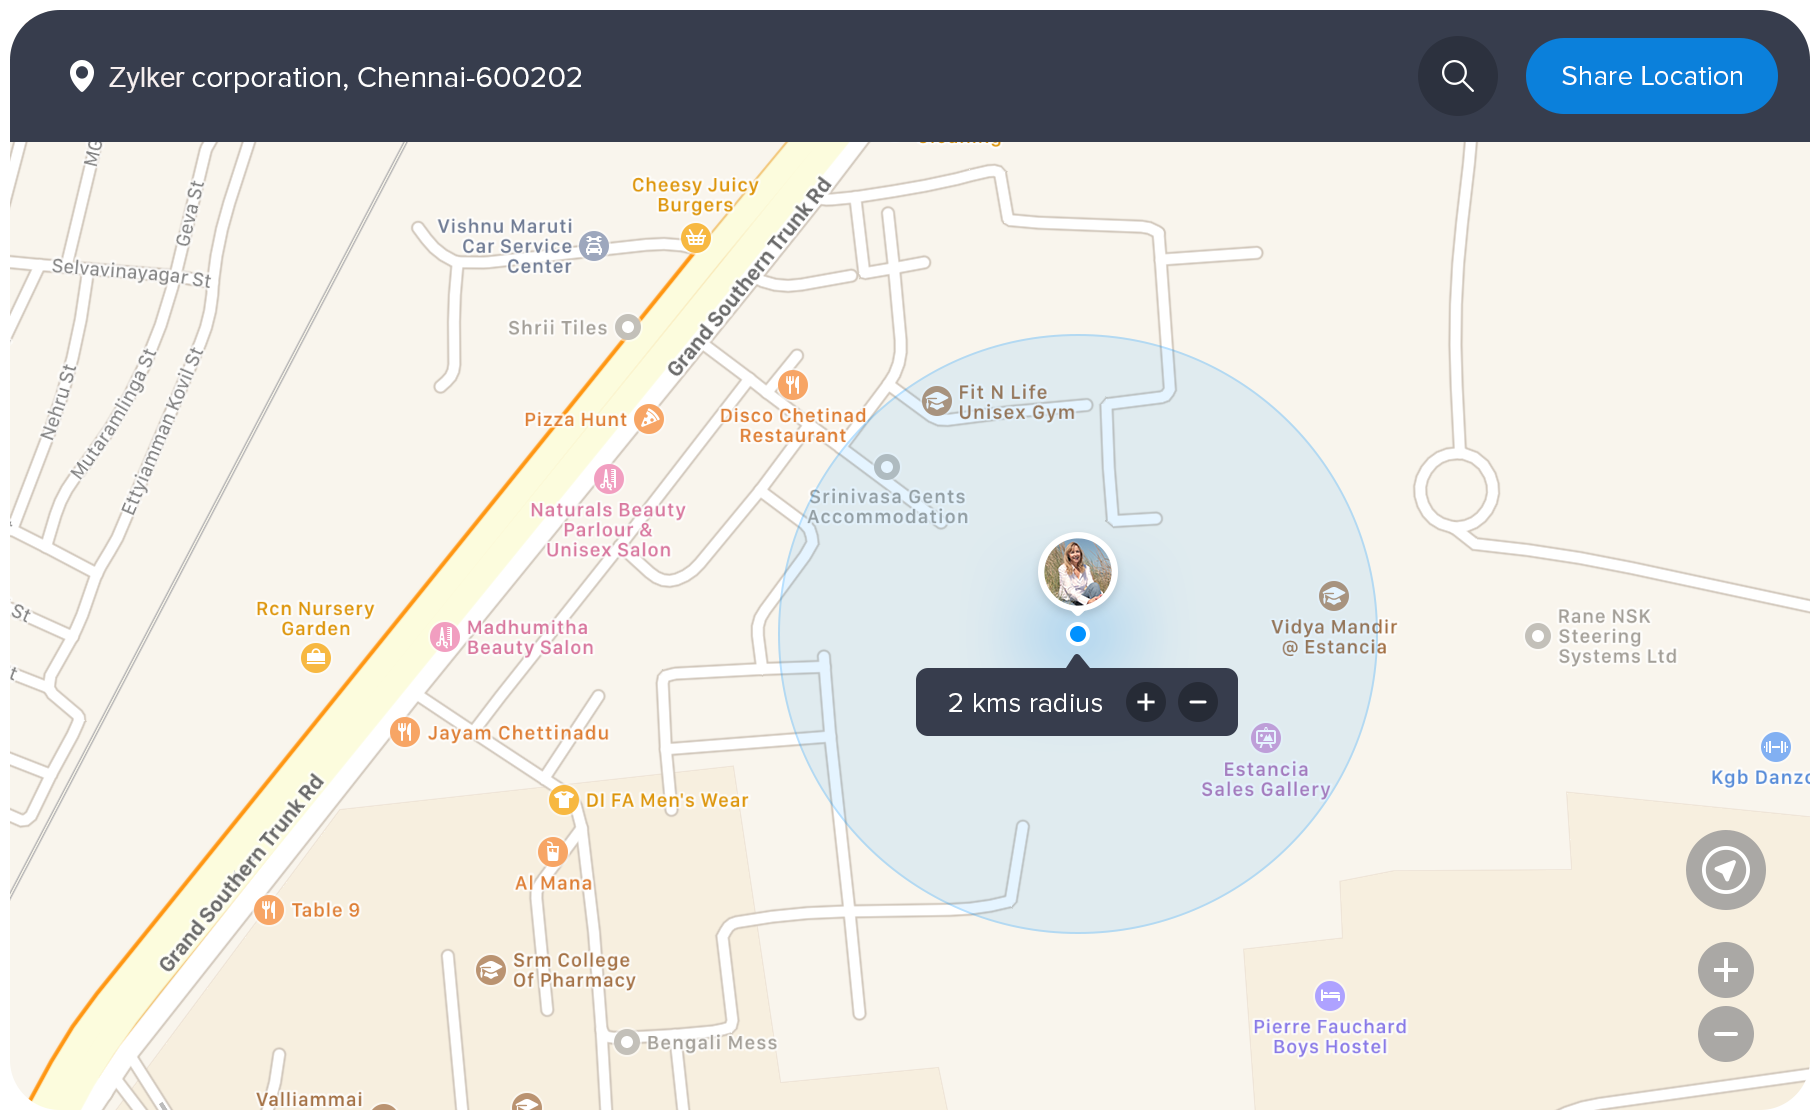Select the Rcn Nursery Garden marker
1820x1120 pixels.
[x=315, y=658]
